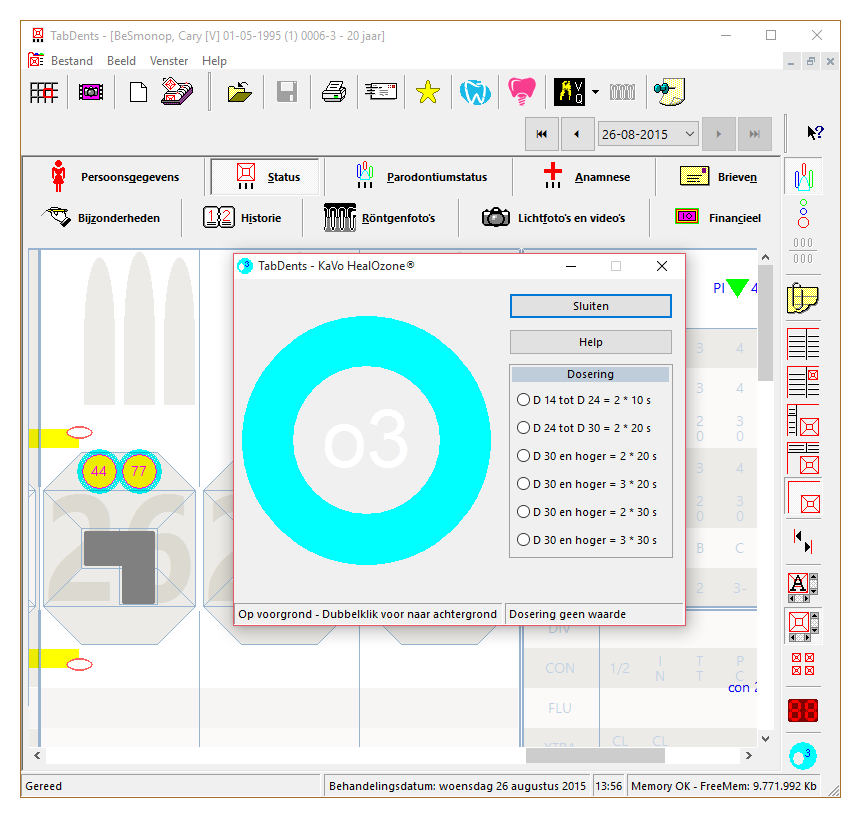Viewport: 861px width, 818px height.
Task: Open file with the folder icon
Action: (x=239, y=92)
